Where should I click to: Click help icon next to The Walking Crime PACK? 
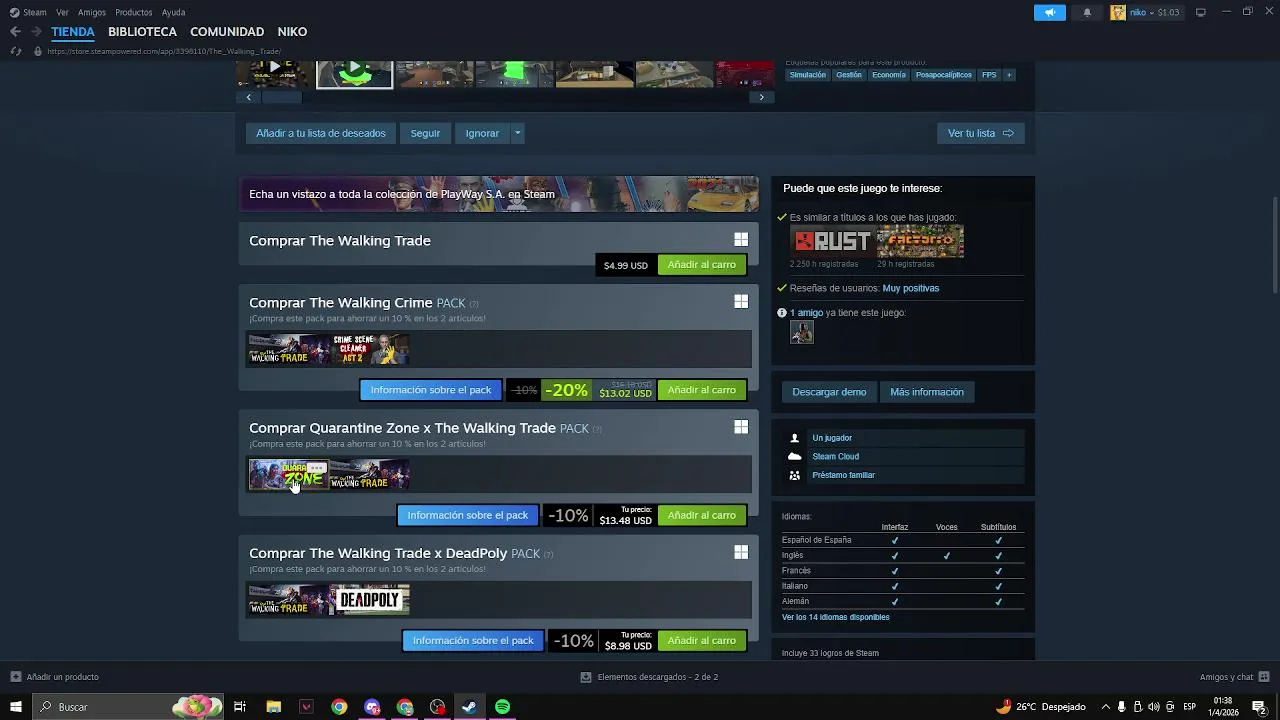pos(474,304)
